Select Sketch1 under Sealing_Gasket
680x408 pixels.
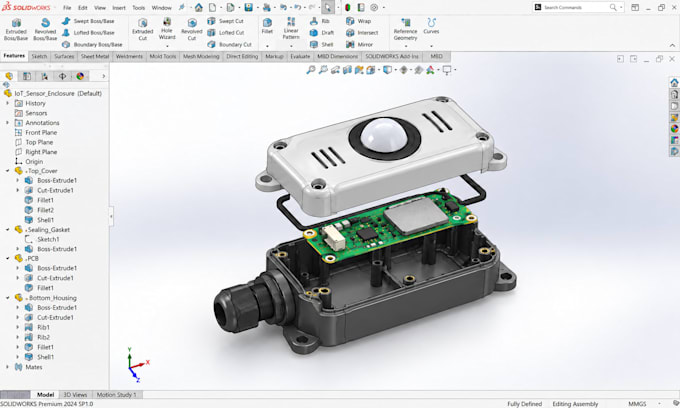pyautogui.click(x=42, y=239)
